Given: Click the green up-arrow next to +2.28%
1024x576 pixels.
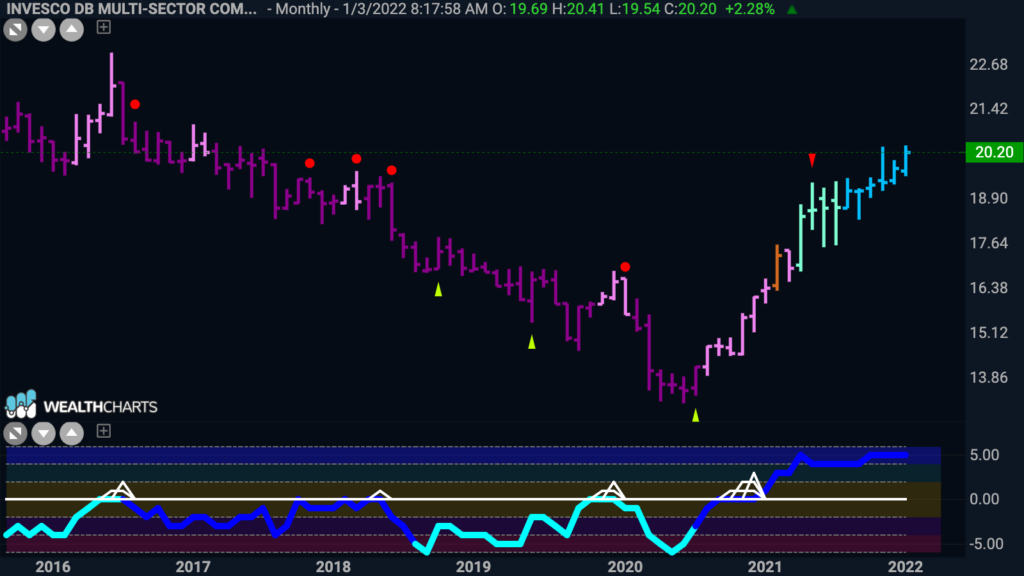Looking at the screenshot, I should [792, 10].
